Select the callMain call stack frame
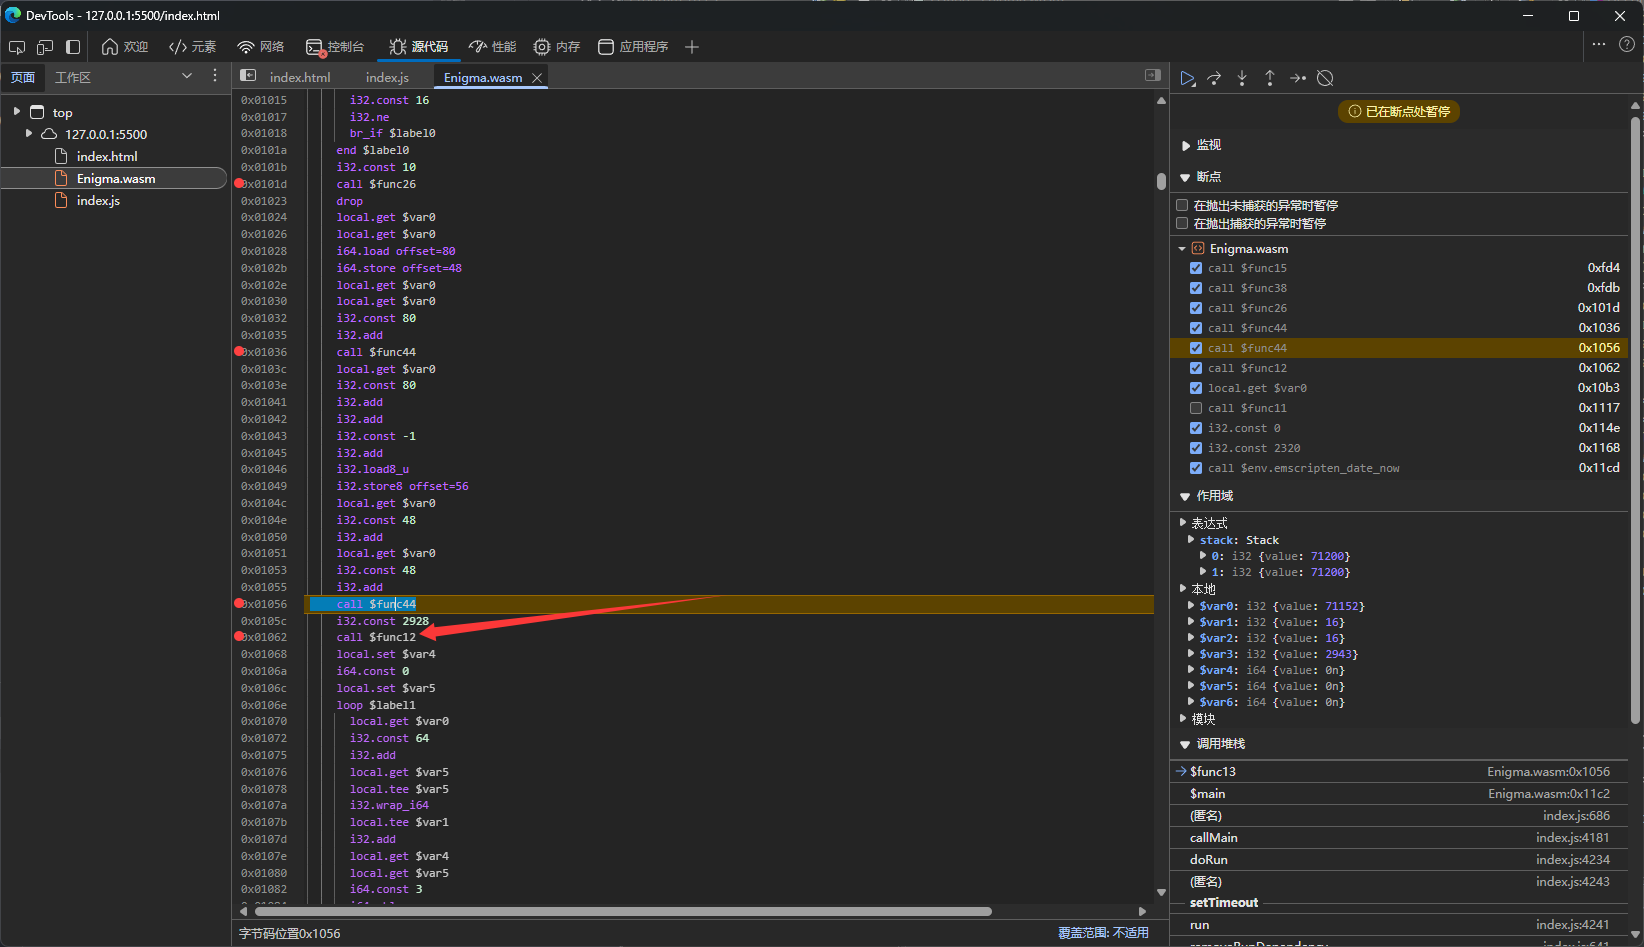The width and height of the screenshot is (1644, 947). pos(1399,838)
